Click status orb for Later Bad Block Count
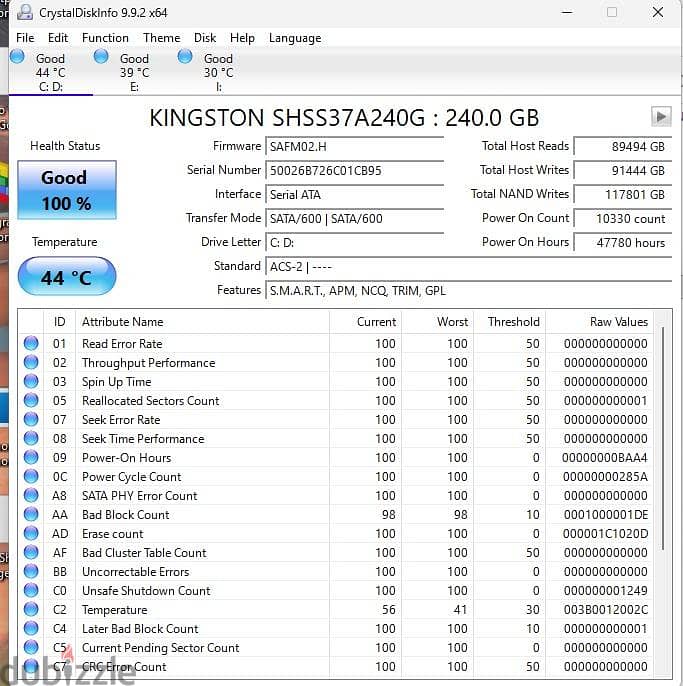The height and width of the screenshot is (686, 683). pos(31,629)
